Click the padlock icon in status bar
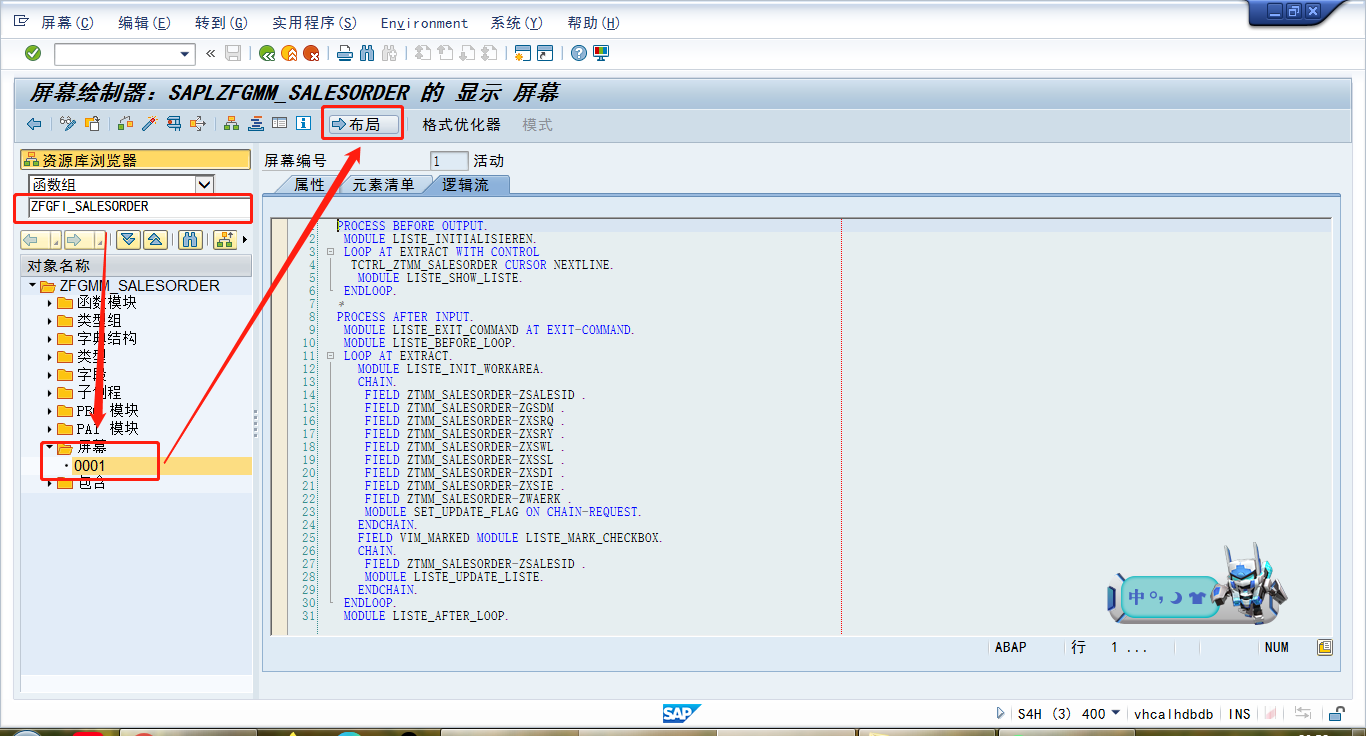The height and width of the screenshot is (736, 1366). point(1336,714)
